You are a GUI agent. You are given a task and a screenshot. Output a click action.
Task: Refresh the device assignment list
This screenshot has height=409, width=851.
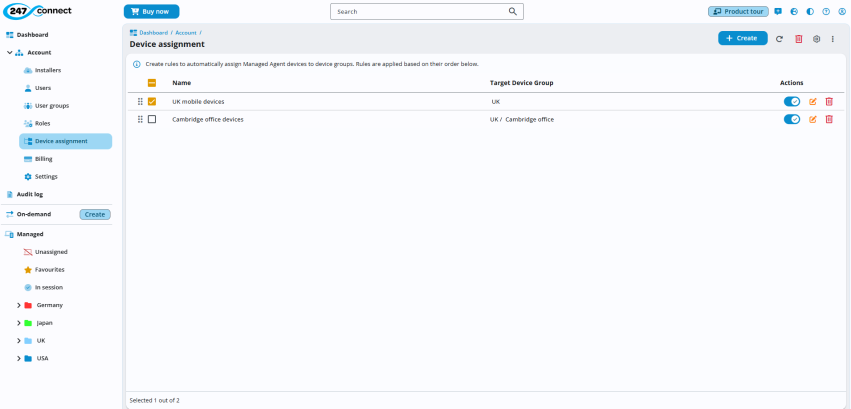pos(779,39)
